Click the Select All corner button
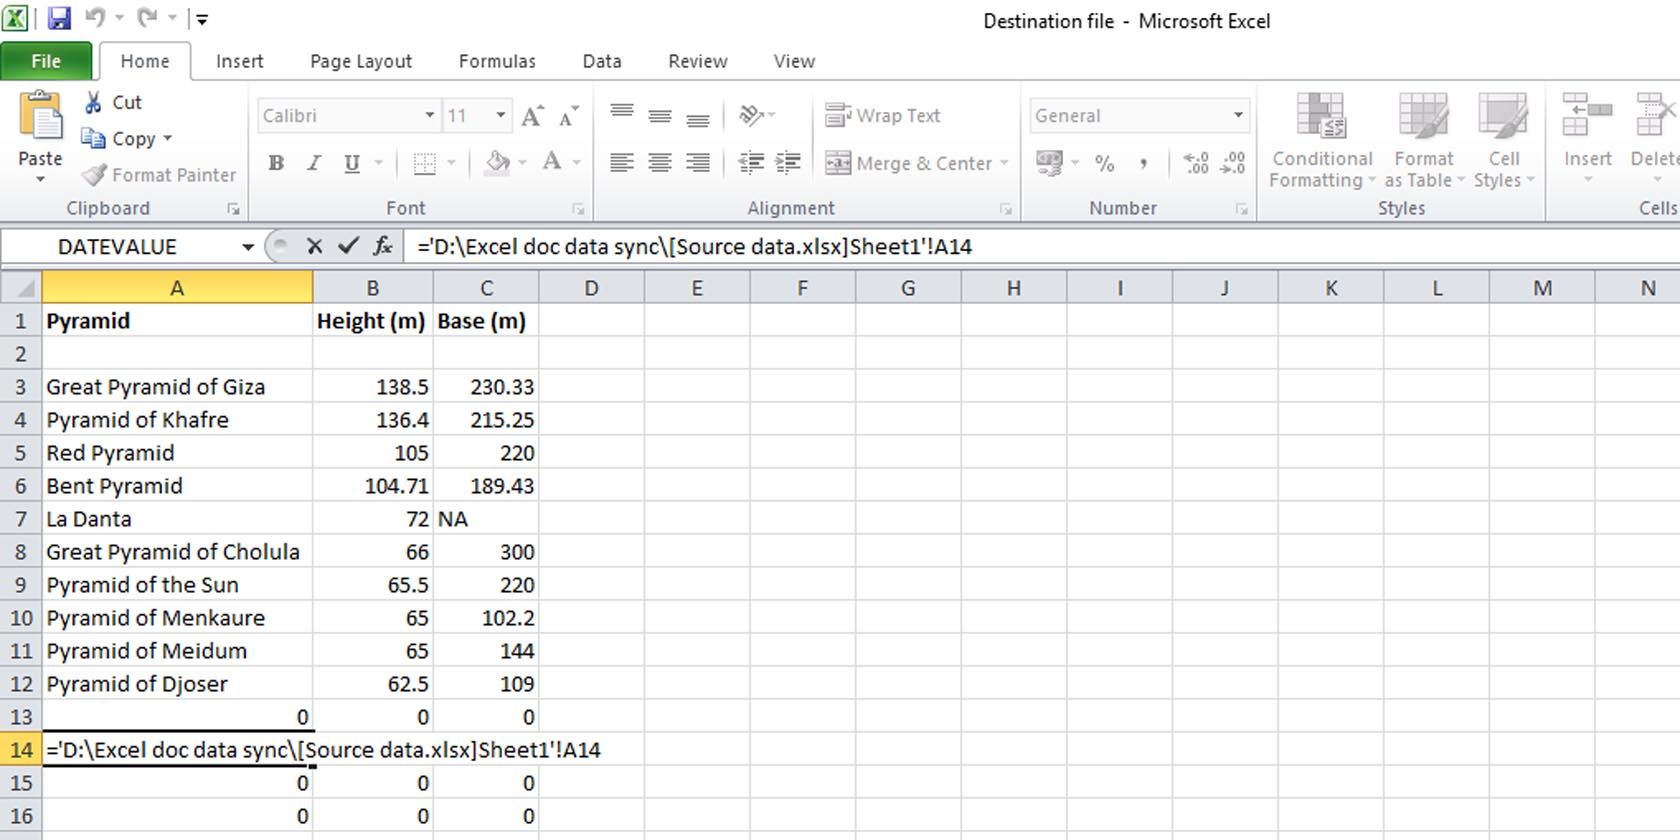This screenshot has height=840, width=1680. tap(21, 288)
